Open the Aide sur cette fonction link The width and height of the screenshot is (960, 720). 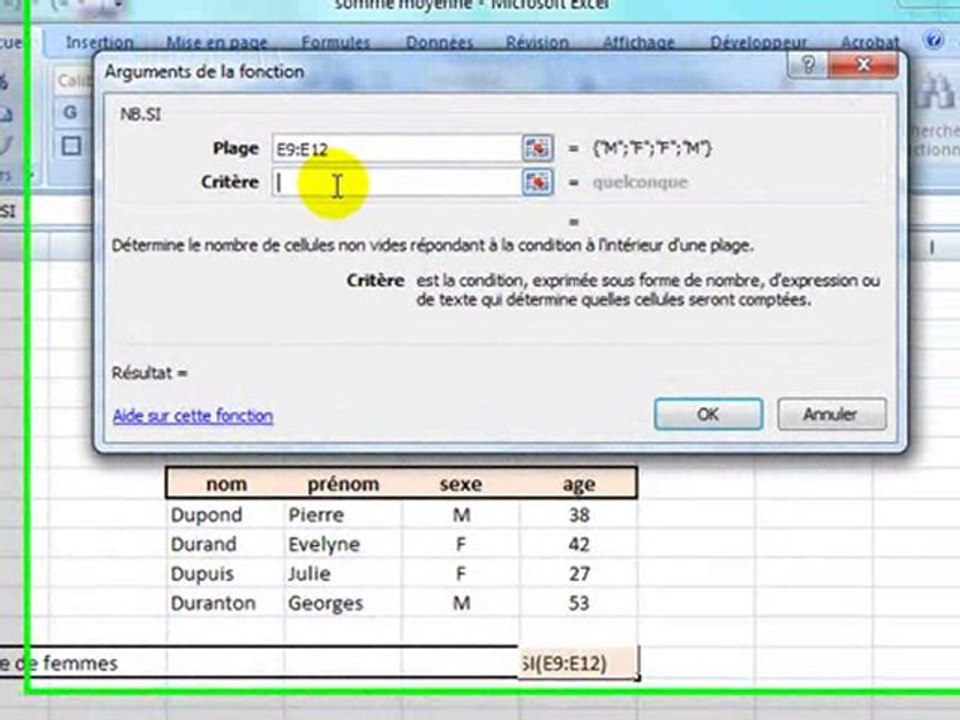(193, 416)
